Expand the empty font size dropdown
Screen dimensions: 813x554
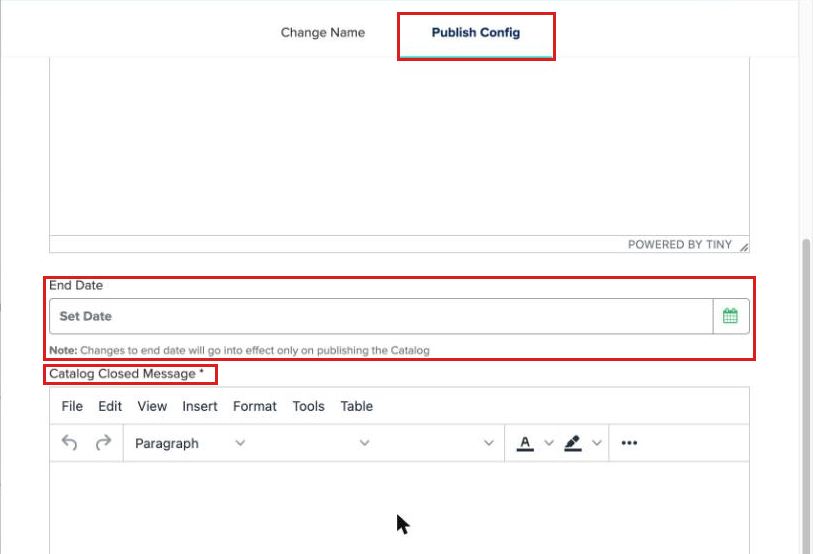tap(439, 443)
